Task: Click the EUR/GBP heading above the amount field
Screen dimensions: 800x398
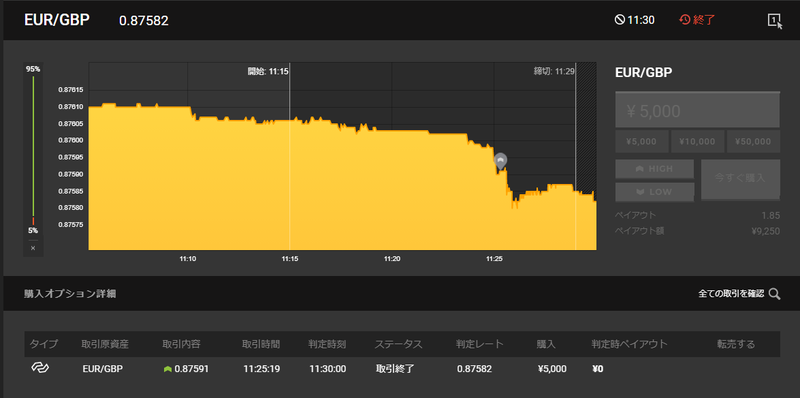Action: [x=644, y=72]
